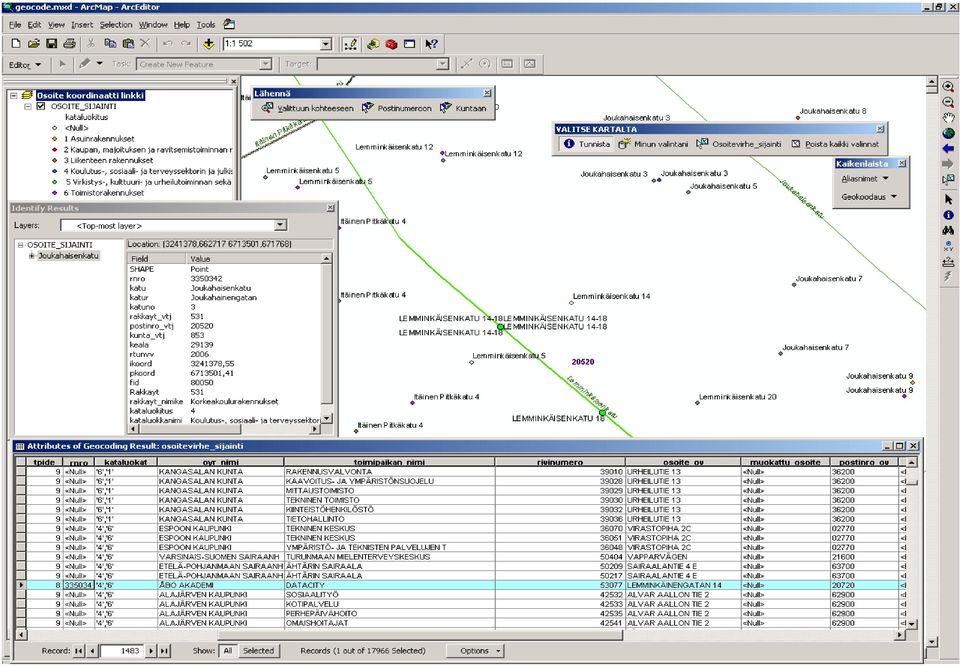Click the Postinumeroon button
Viewport: 960px width, 667px height.
pyautogui.click(x=397, y=108)
